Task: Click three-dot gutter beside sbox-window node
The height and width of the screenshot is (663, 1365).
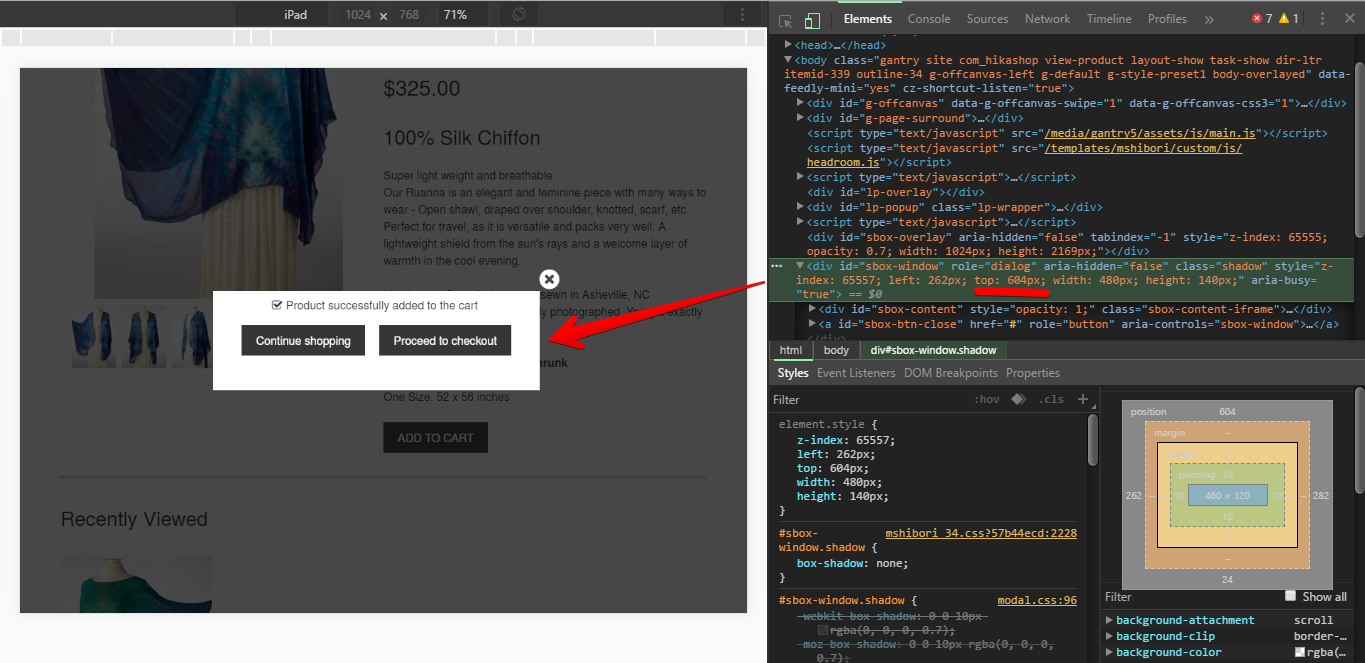Action: 777,266
